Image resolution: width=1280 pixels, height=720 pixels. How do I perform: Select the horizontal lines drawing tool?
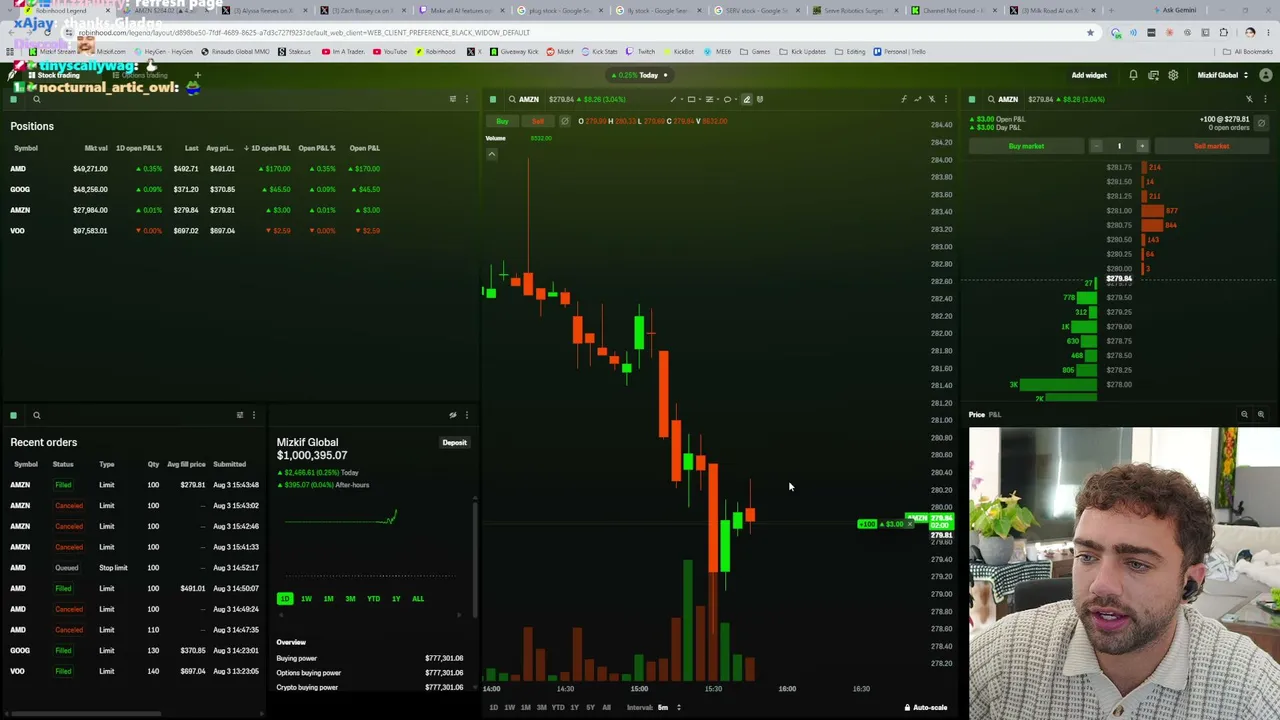709,99
